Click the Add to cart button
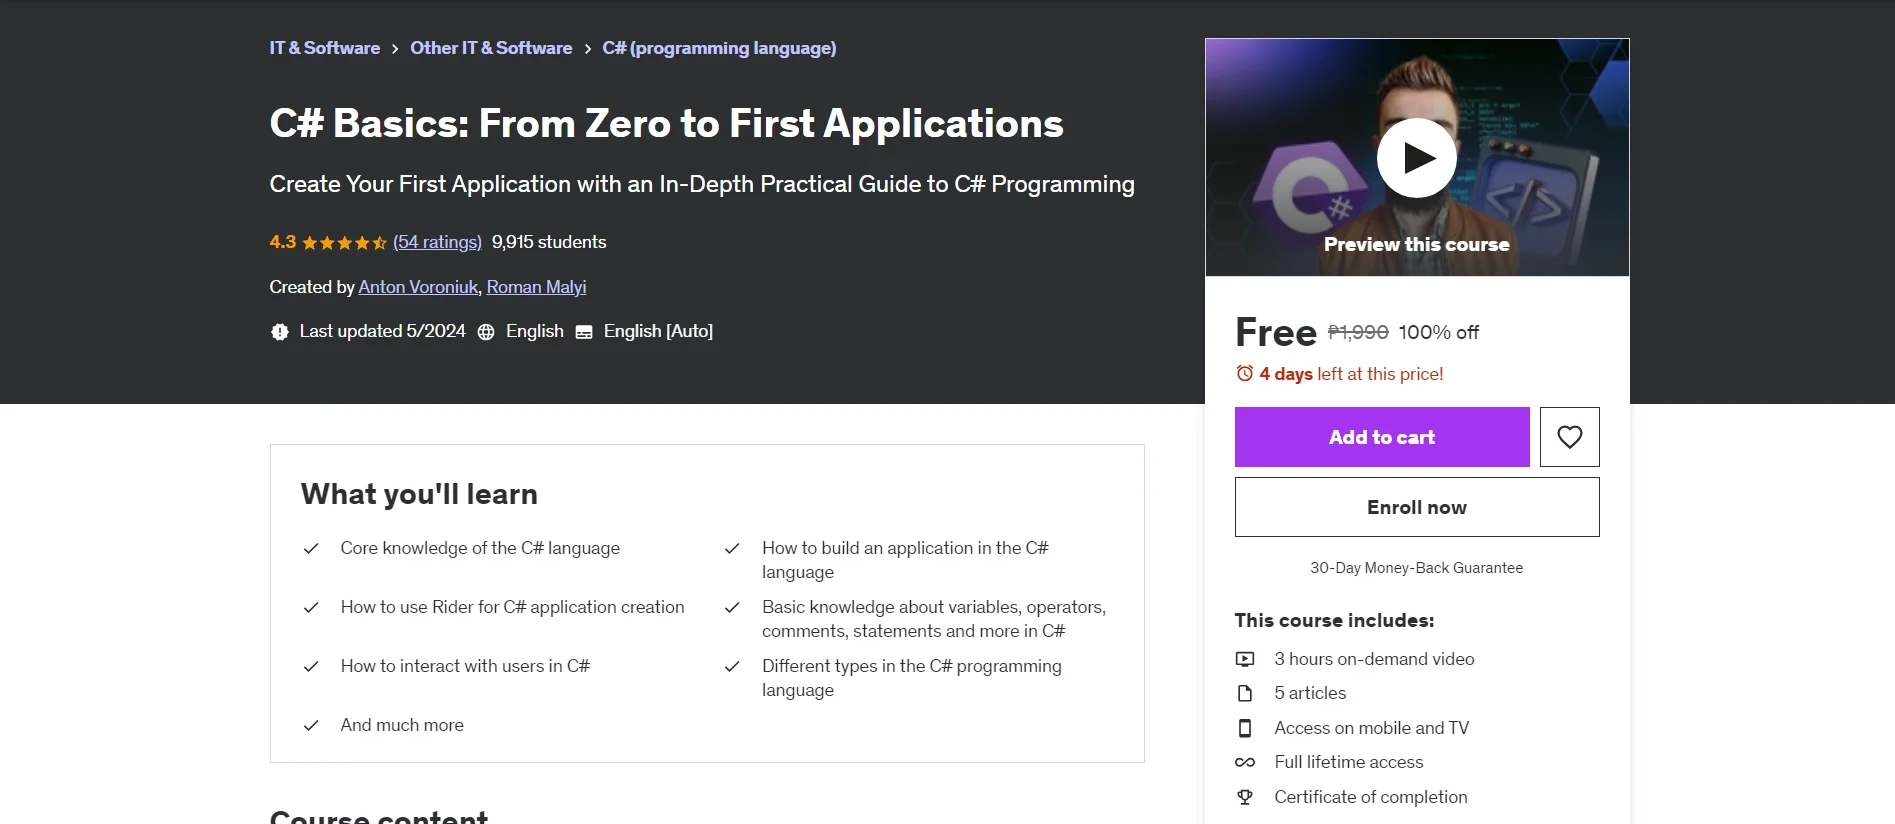Screen dimensions: 1895x824 1382,437
